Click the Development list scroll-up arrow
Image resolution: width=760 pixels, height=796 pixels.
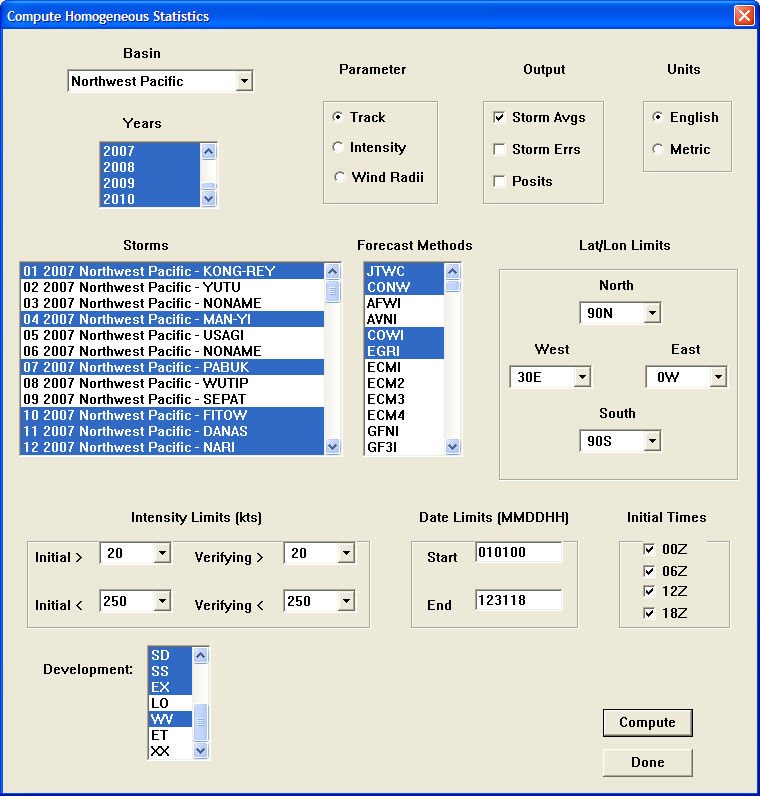pyautogui.click(x=201, y=655)
